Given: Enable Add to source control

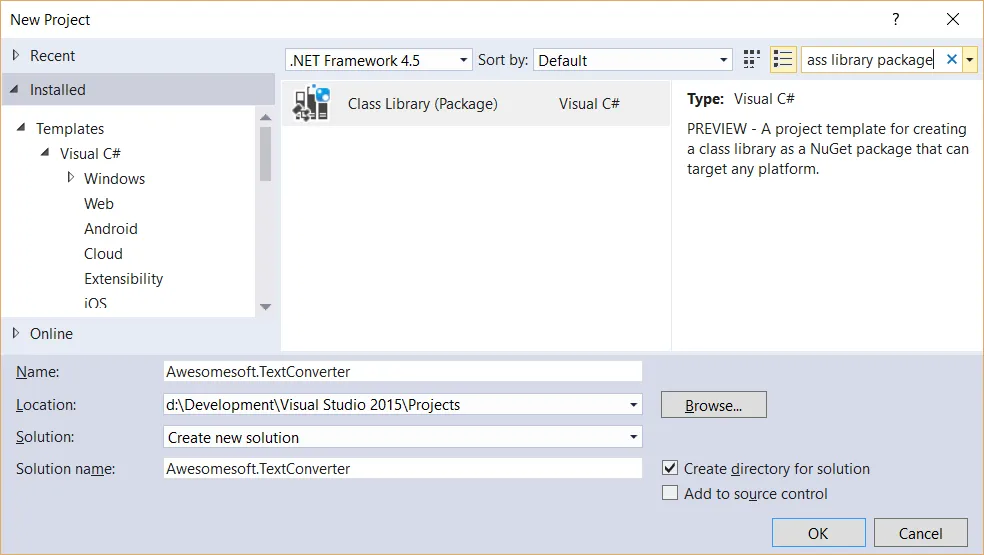Looking at the screenshot, I should pos(670,493).
